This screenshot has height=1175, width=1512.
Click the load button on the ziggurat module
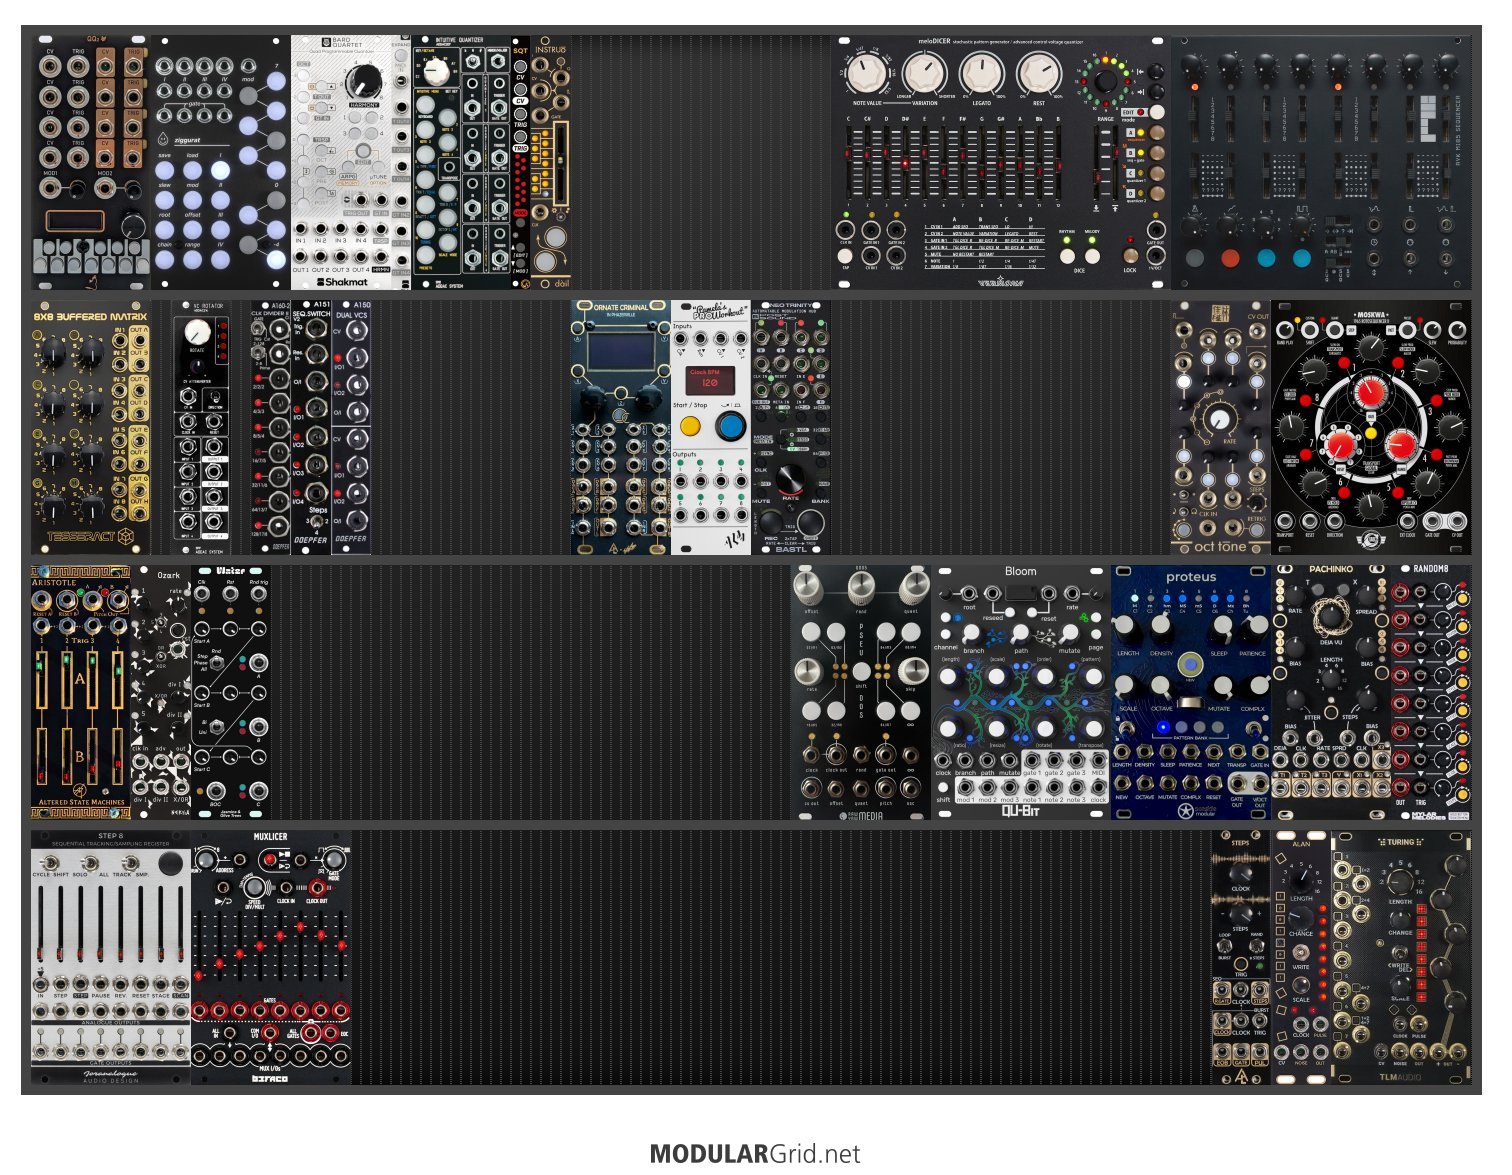(x=192, y=171)
